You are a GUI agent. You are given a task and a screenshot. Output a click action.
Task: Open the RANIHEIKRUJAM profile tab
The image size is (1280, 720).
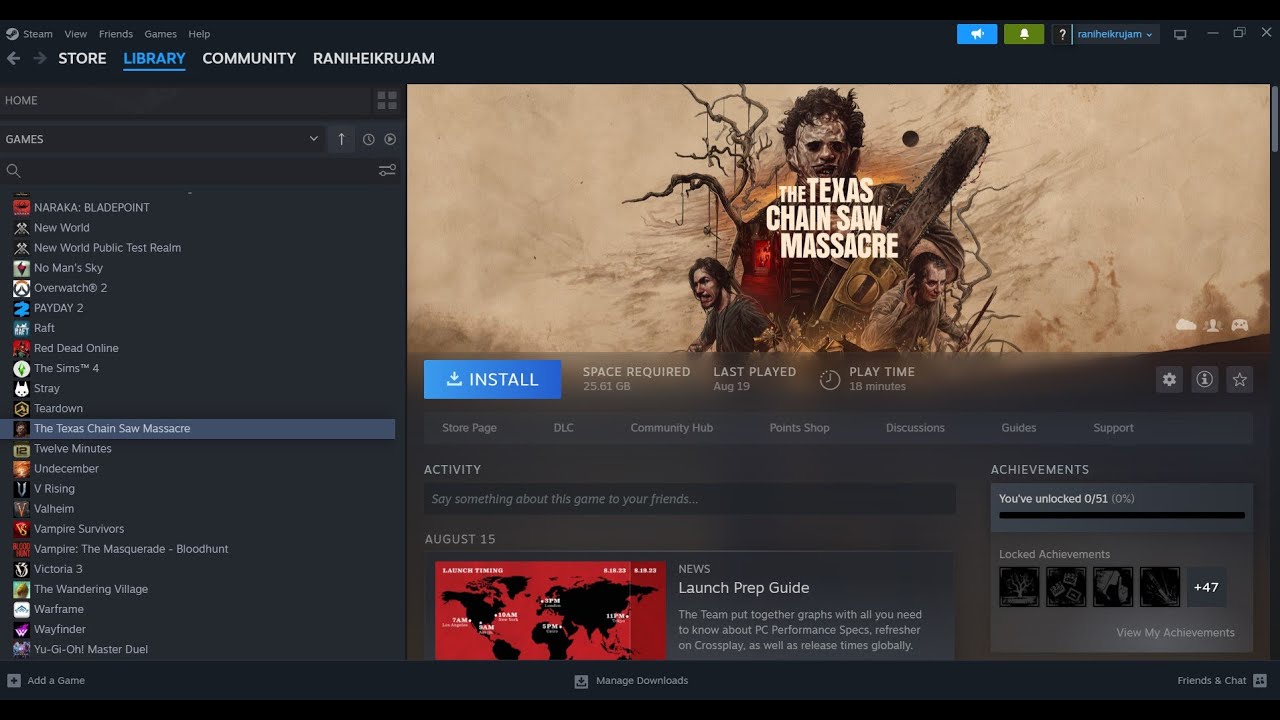click(x=374, y=58)
